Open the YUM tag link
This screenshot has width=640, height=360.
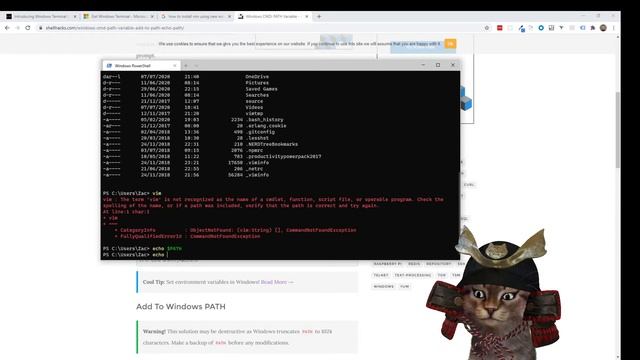(x=404, y=287)
